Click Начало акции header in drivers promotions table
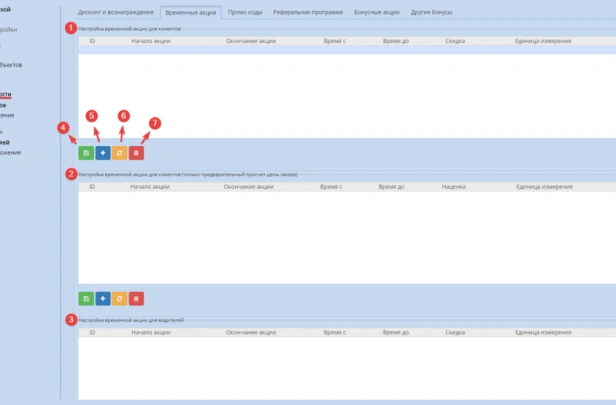This screenshot has height=405, width=616. pyautogui.click(x=149, y=331)
